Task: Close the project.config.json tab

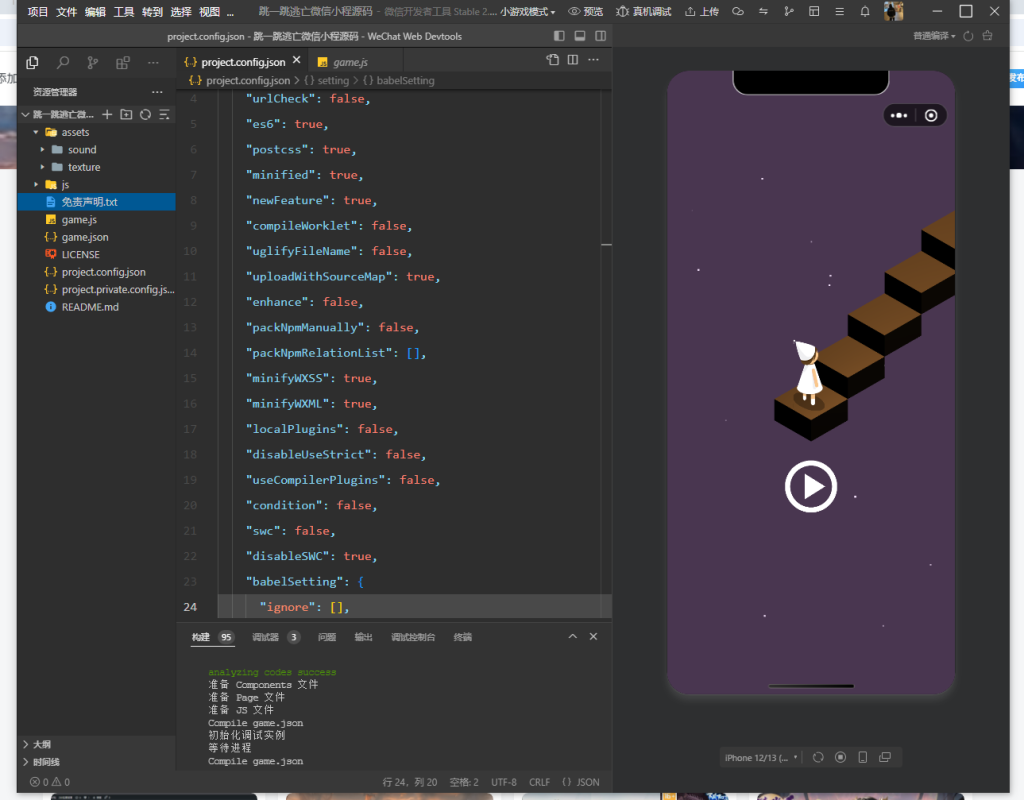Action: click(296, 60)
